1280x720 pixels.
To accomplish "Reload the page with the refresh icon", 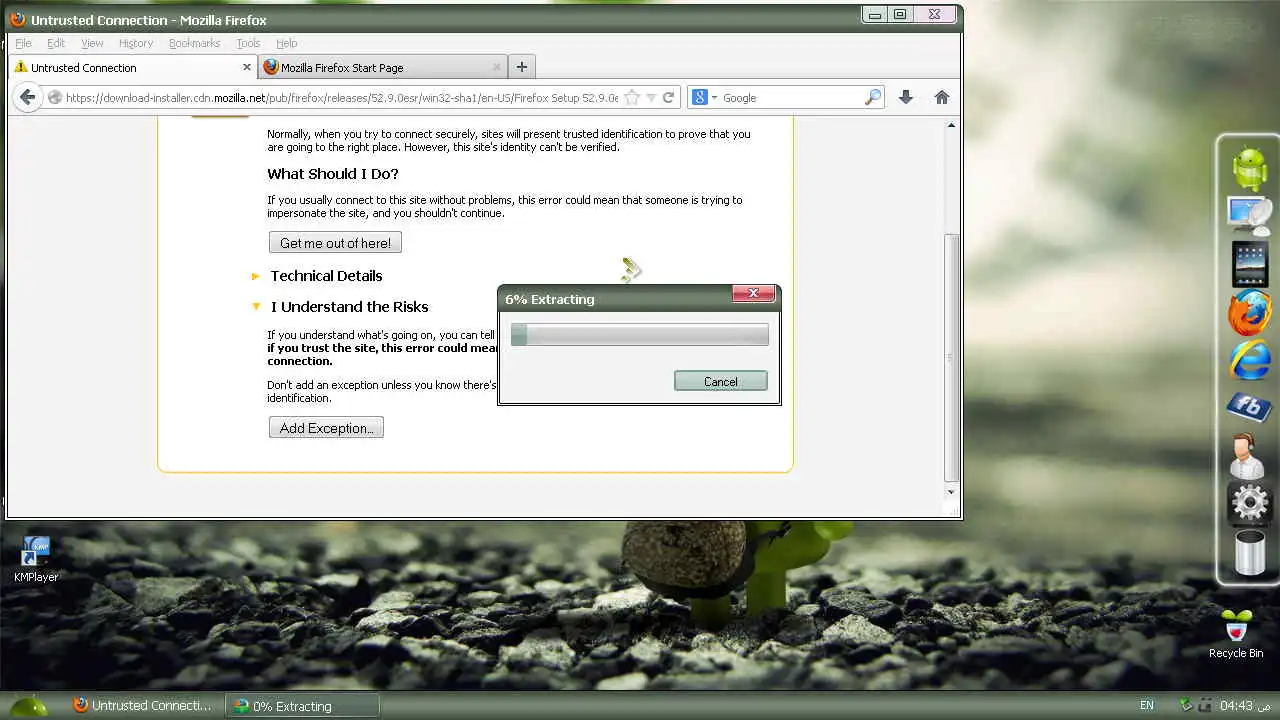I will [x=669, y=97].
